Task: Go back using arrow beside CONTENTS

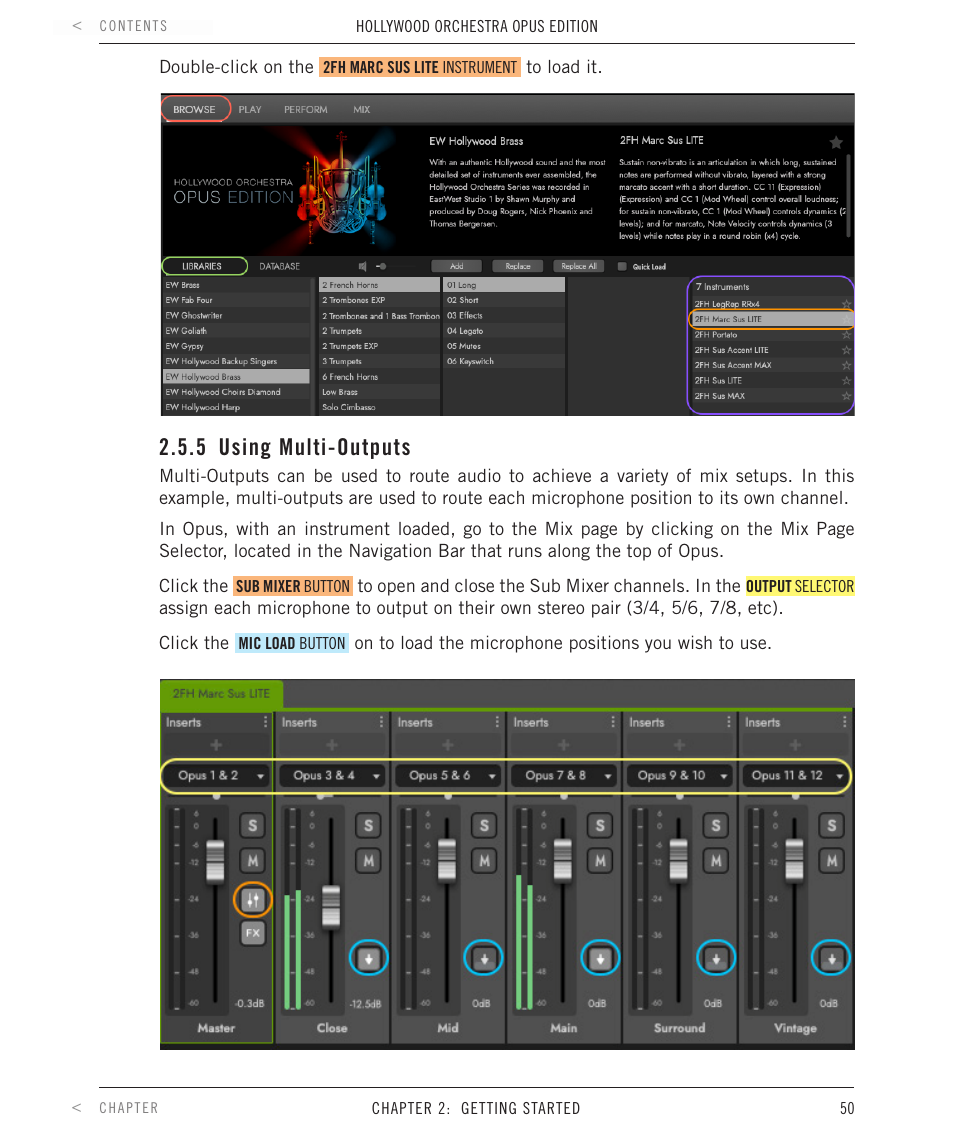Action: [x=77, y=26]
